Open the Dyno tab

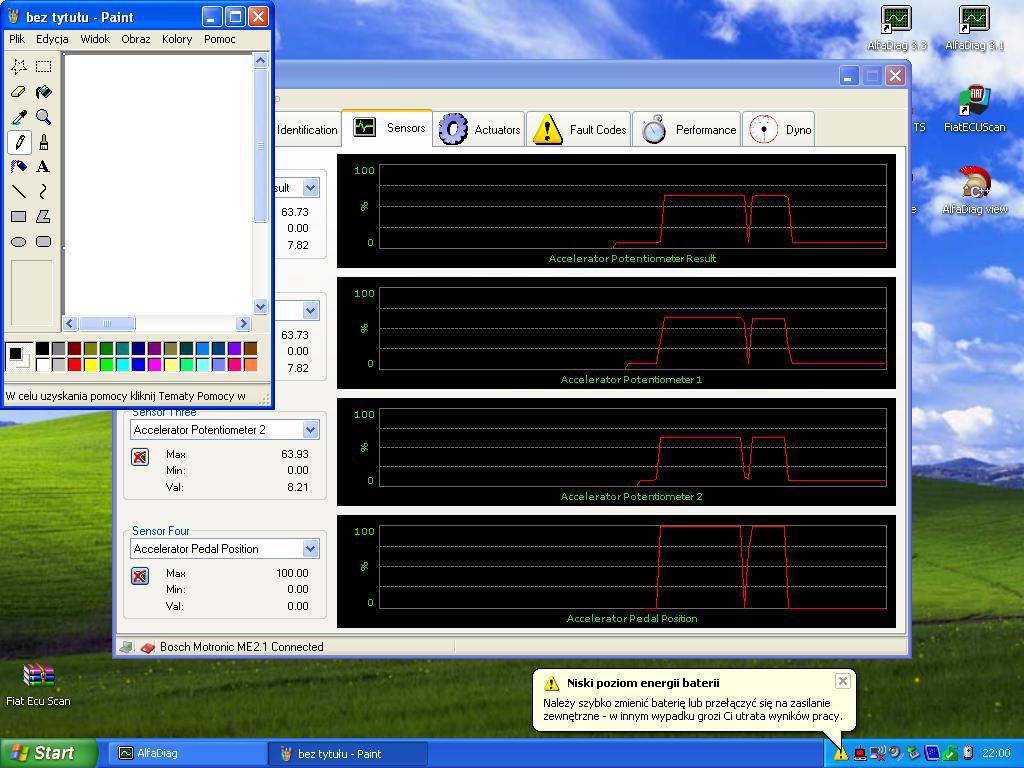click(x=779, y=129)
